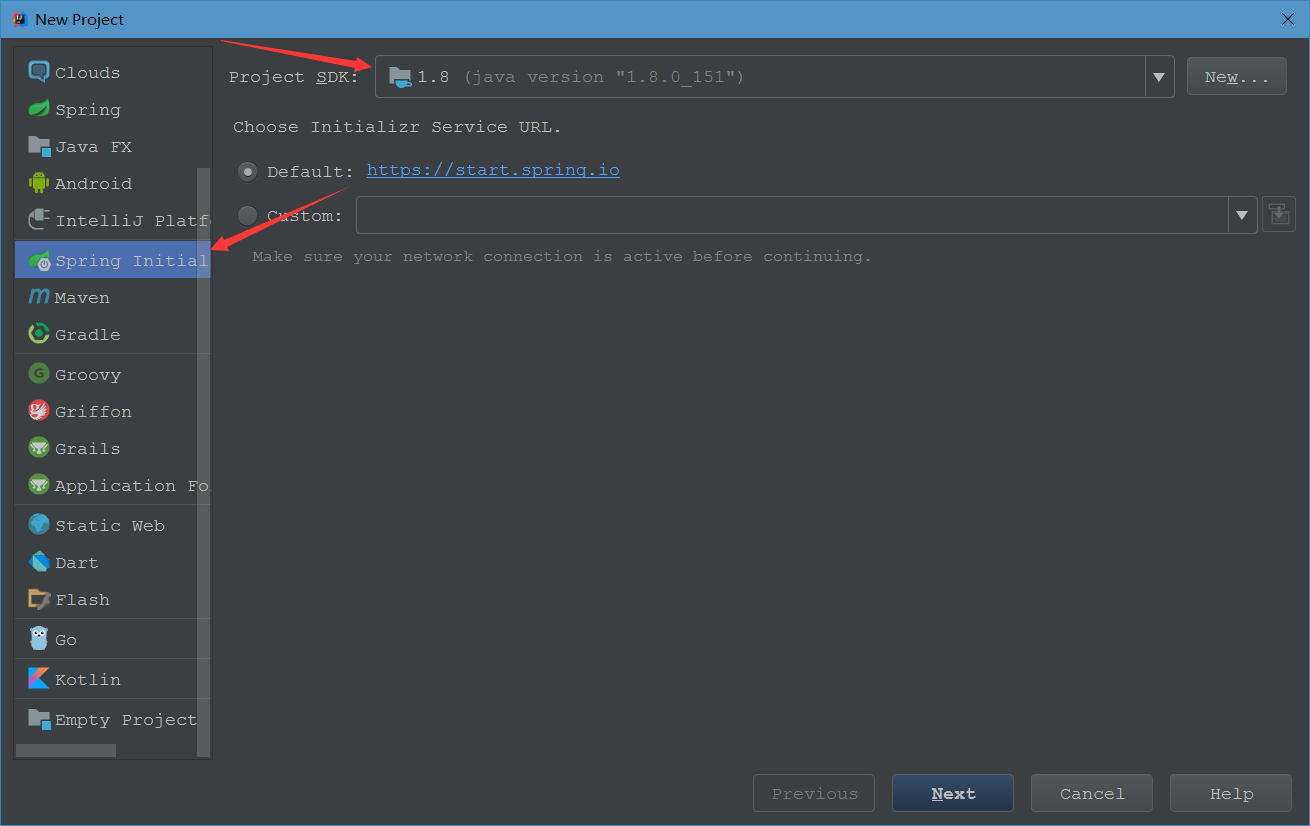The height and width of the screenshot is (826, 1310).
Task: Click the Previous button
Action: click(814, 793)
